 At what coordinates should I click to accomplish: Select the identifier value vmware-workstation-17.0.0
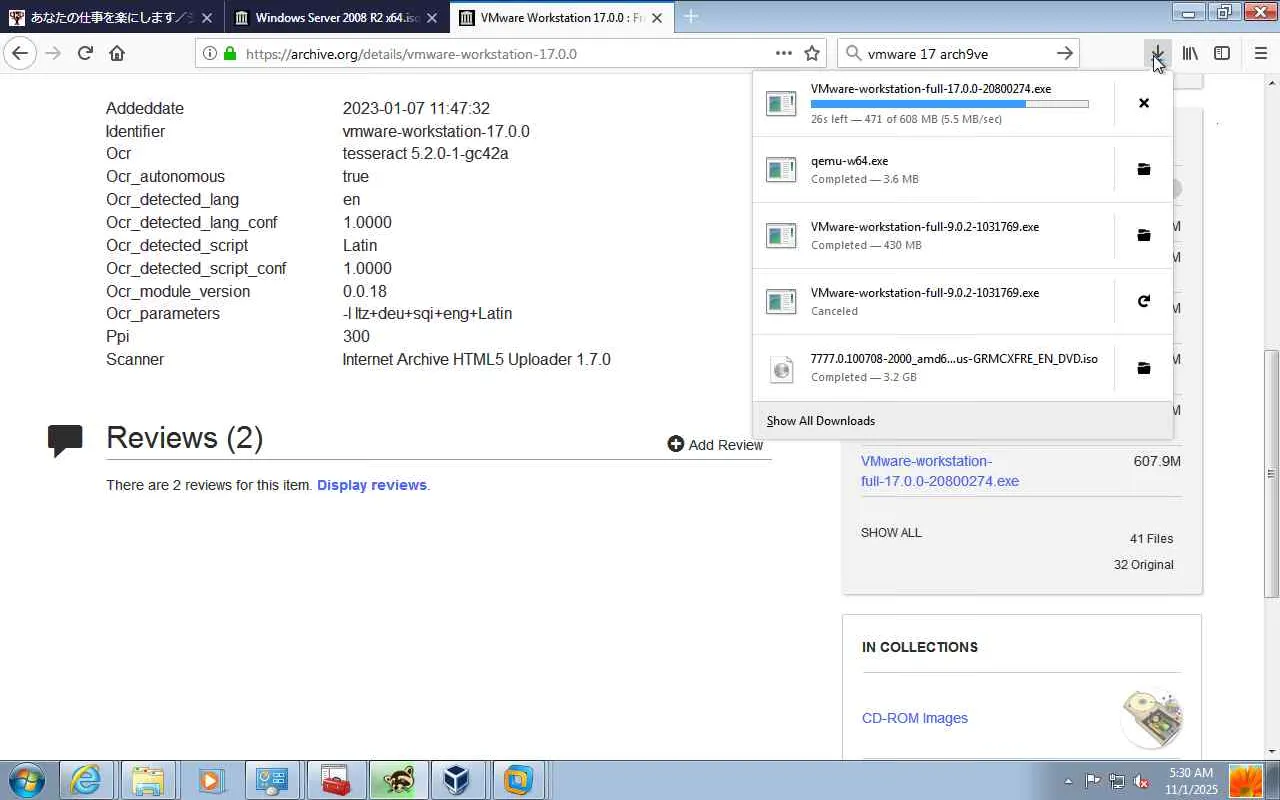pos(436,131)
